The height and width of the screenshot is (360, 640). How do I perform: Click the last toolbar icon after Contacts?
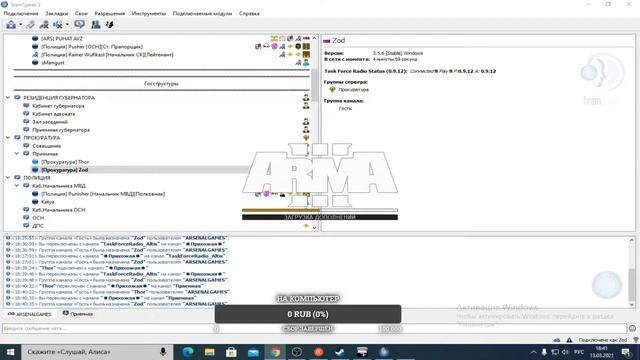[109, 25]
